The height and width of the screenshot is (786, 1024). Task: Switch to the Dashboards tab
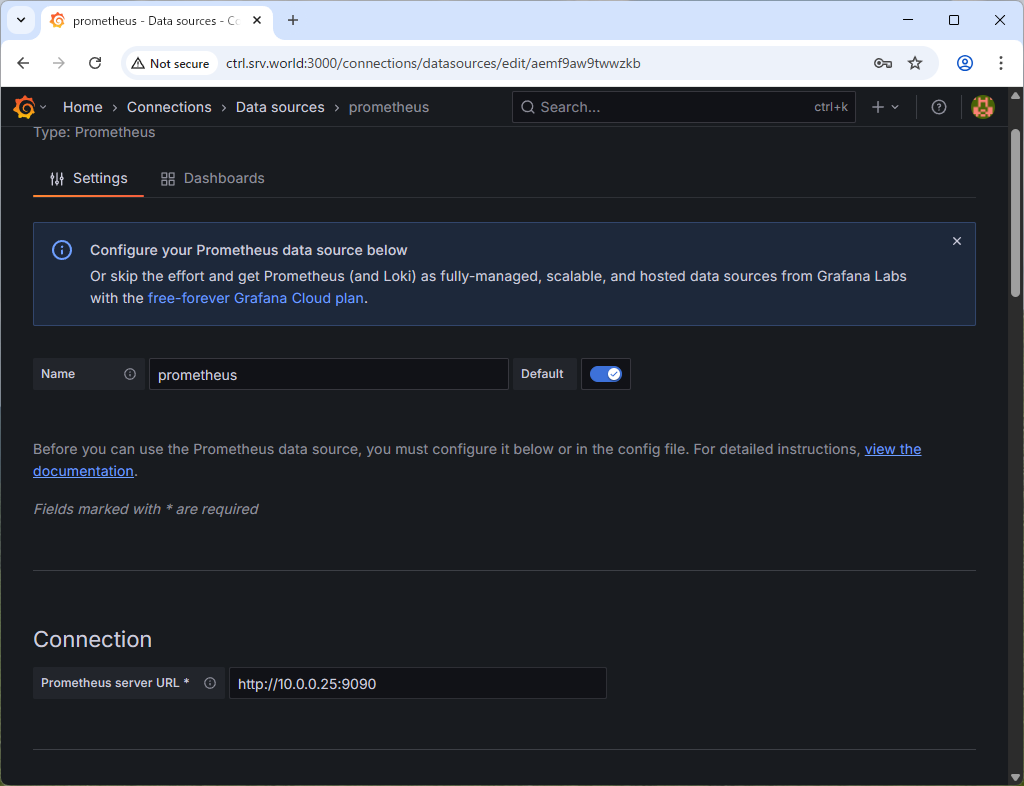tap(212, 178)
